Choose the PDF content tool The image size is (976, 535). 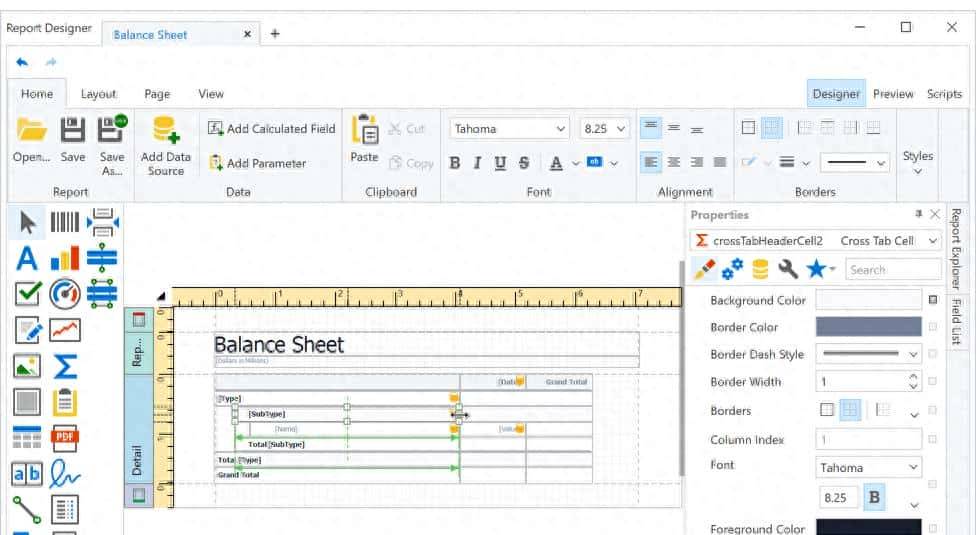[x=65, y=438]
